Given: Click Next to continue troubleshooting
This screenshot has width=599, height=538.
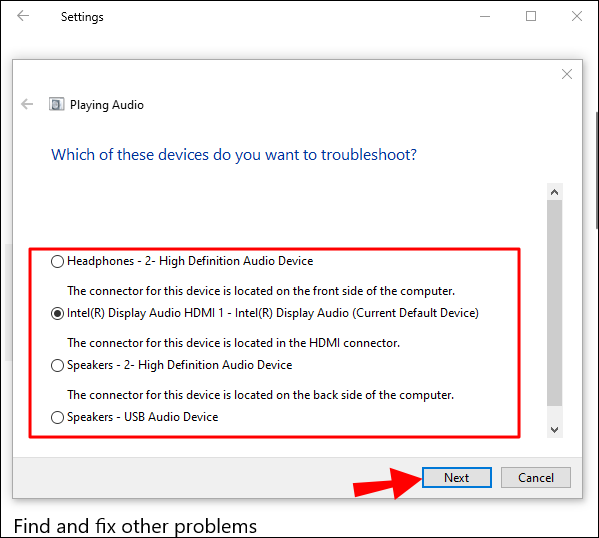Looking at the screenshot, I should pos(457,478).
